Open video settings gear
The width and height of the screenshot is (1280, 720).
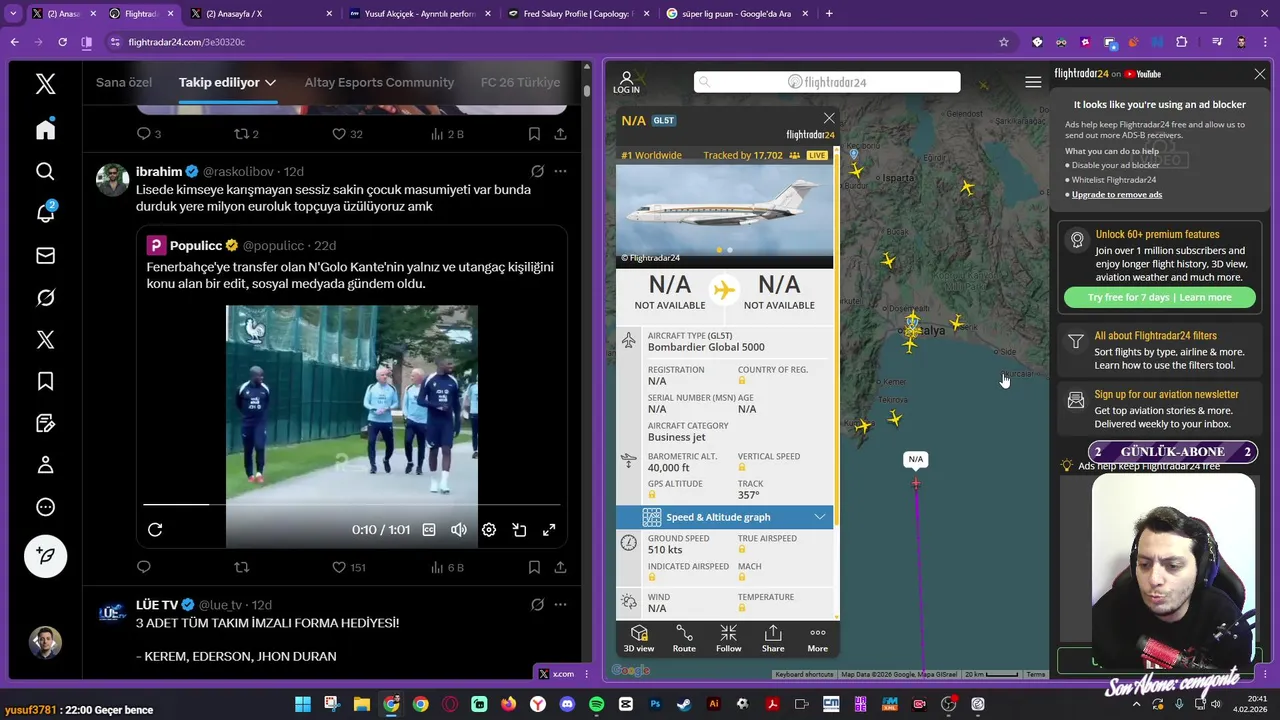click(x=489, y=530)
